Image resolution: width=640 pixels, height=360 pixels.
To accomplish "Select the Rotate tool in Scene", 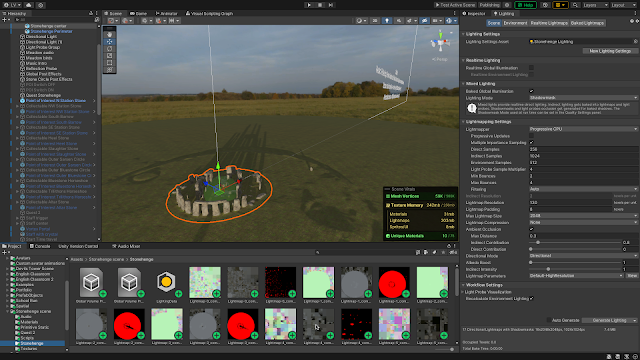I will tap(109, 49).
